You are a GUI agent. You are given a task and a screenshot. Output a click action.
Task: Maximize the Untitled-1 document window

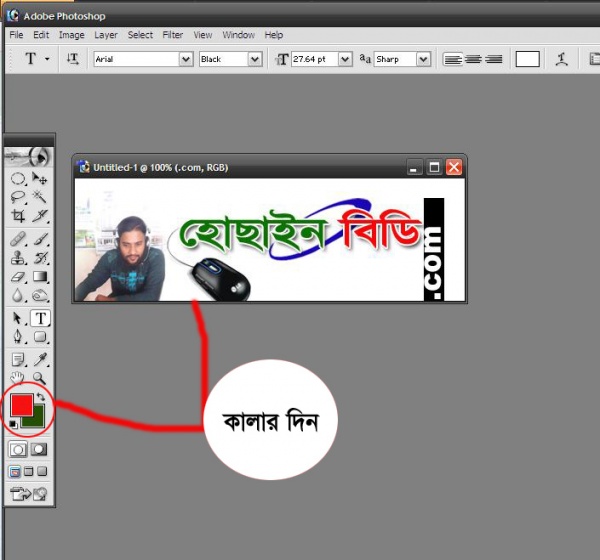434,167
